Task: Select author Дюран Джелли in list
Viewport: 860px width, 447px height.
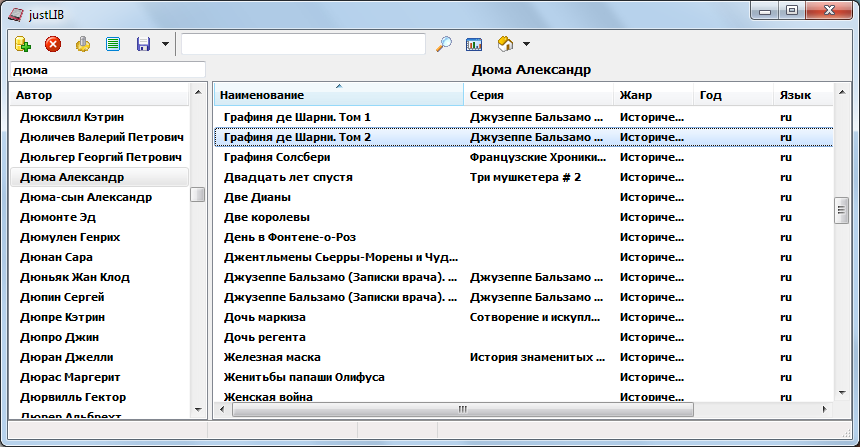Action: tap(67, 357)
